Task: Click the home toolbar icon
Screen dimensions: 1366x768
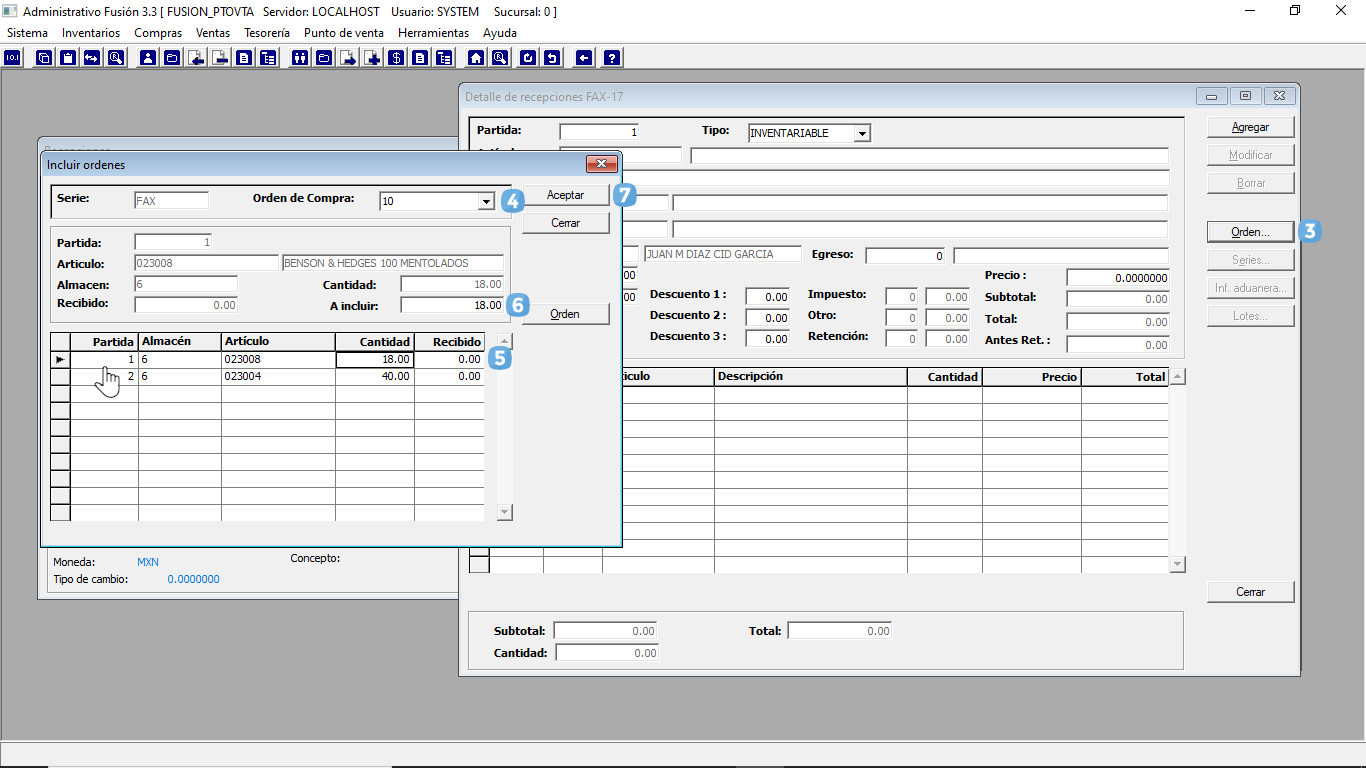Action: pyautogui.click(x=476, y=57)
